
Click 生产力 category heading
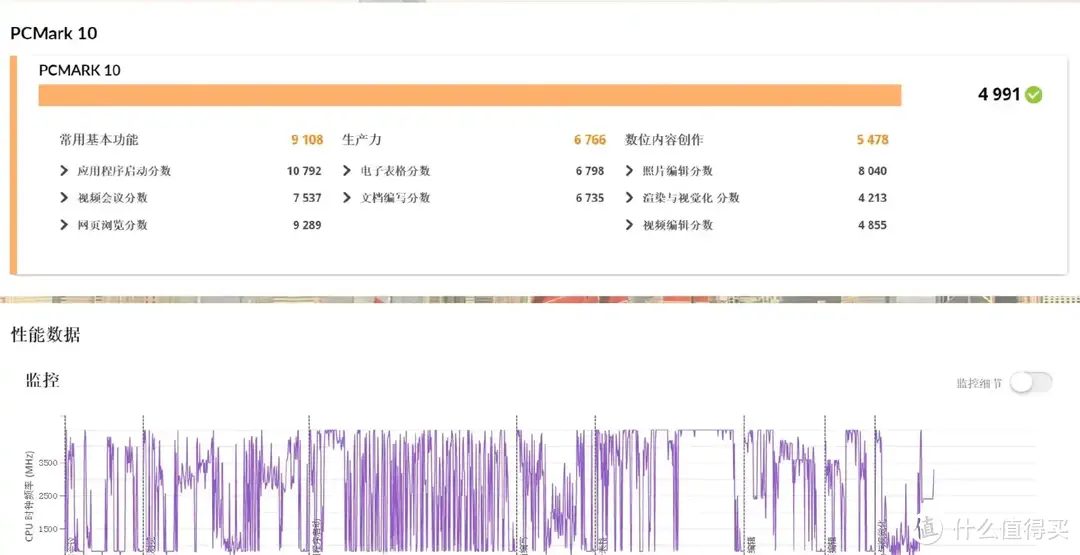362,140
